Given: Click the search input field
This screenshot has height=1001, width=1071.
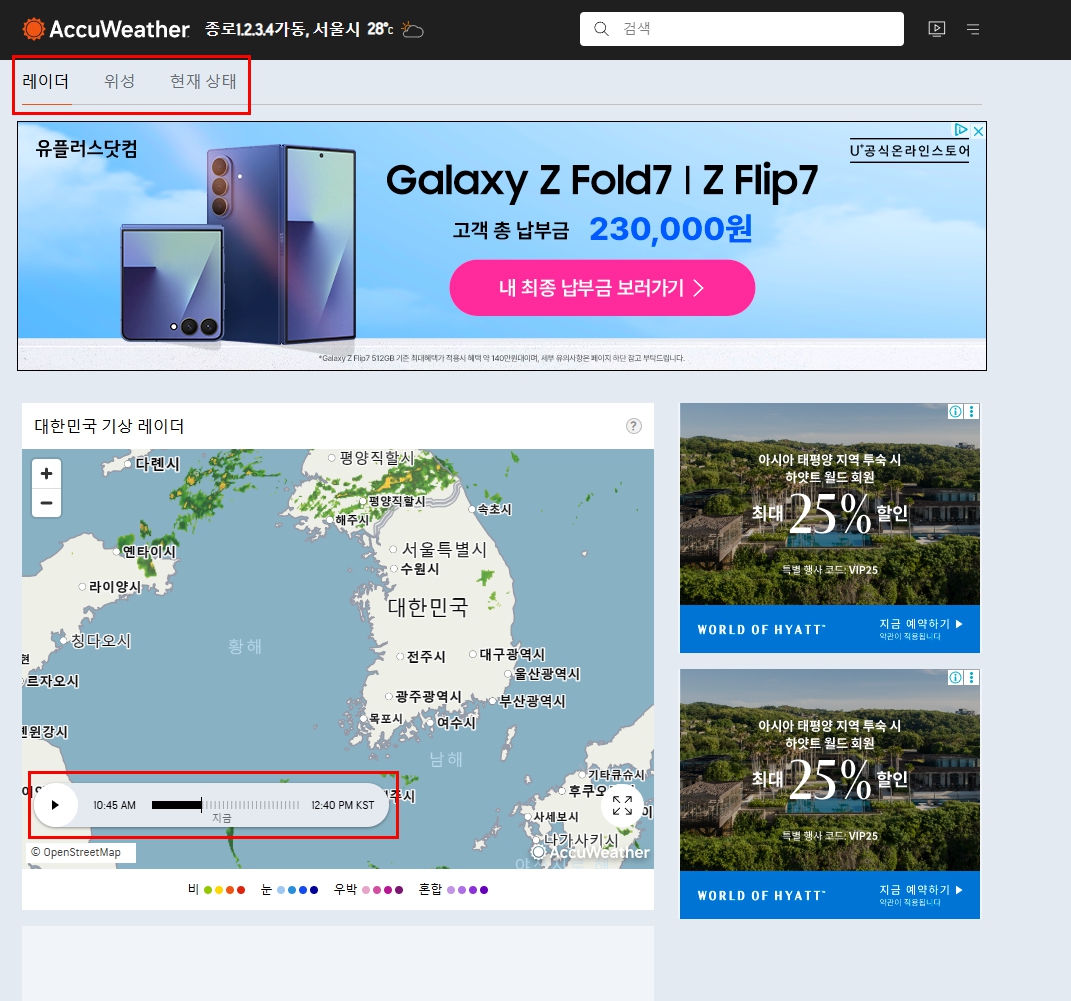Looking at the screenshot, I should [x=742, y=29].
